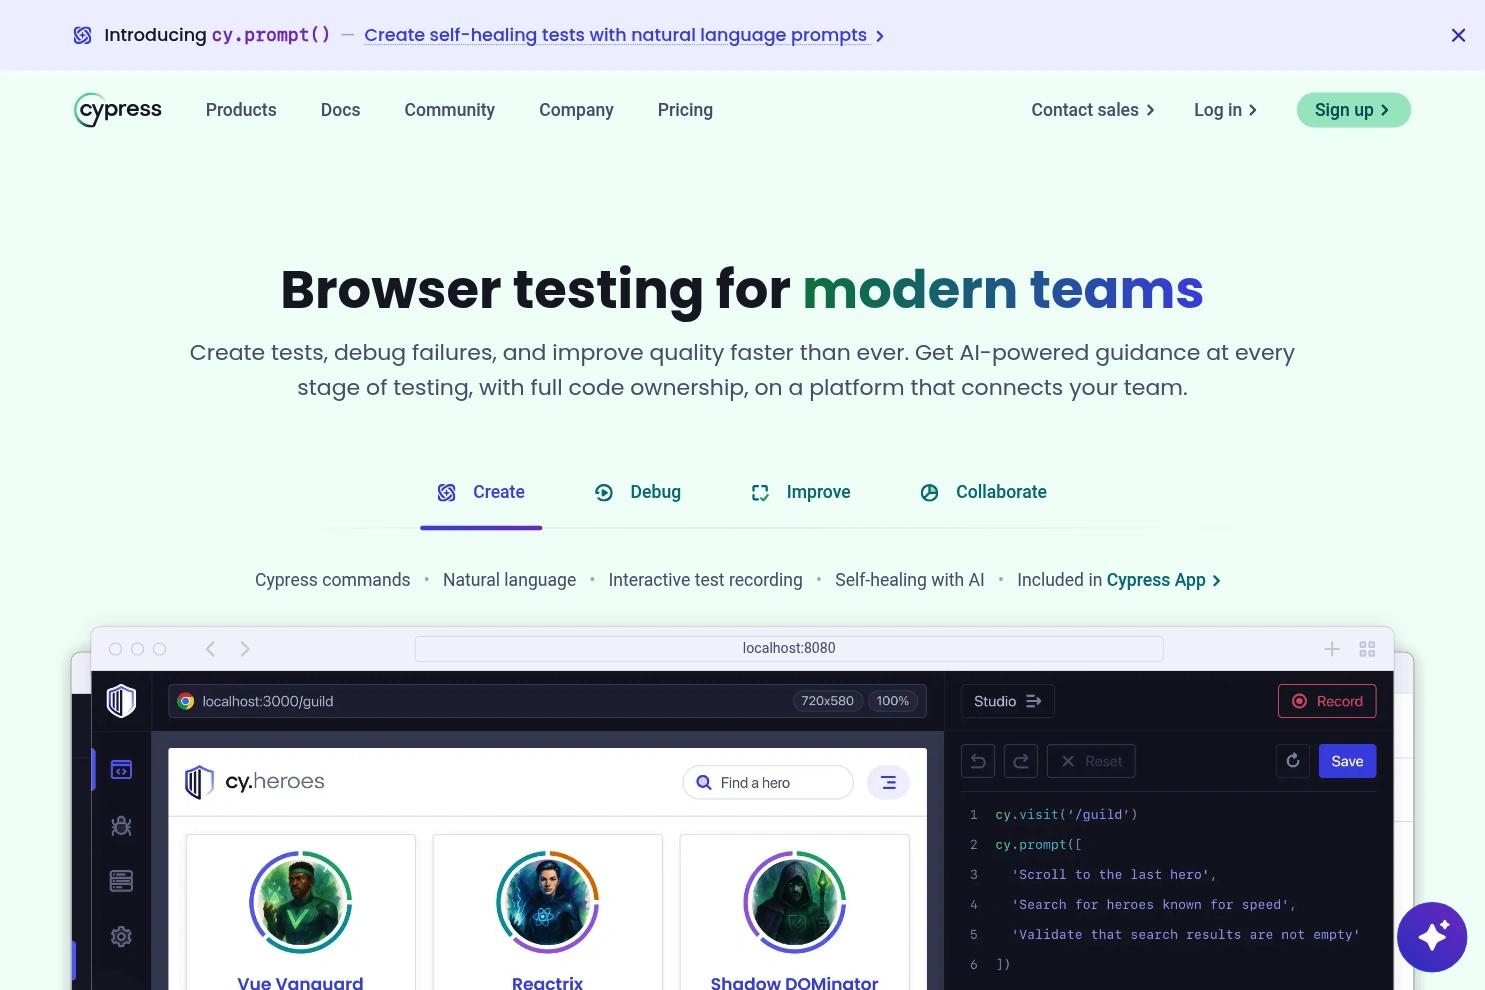
Task: Open the 720x580 viewport size selector
Action: click(827, 701)
